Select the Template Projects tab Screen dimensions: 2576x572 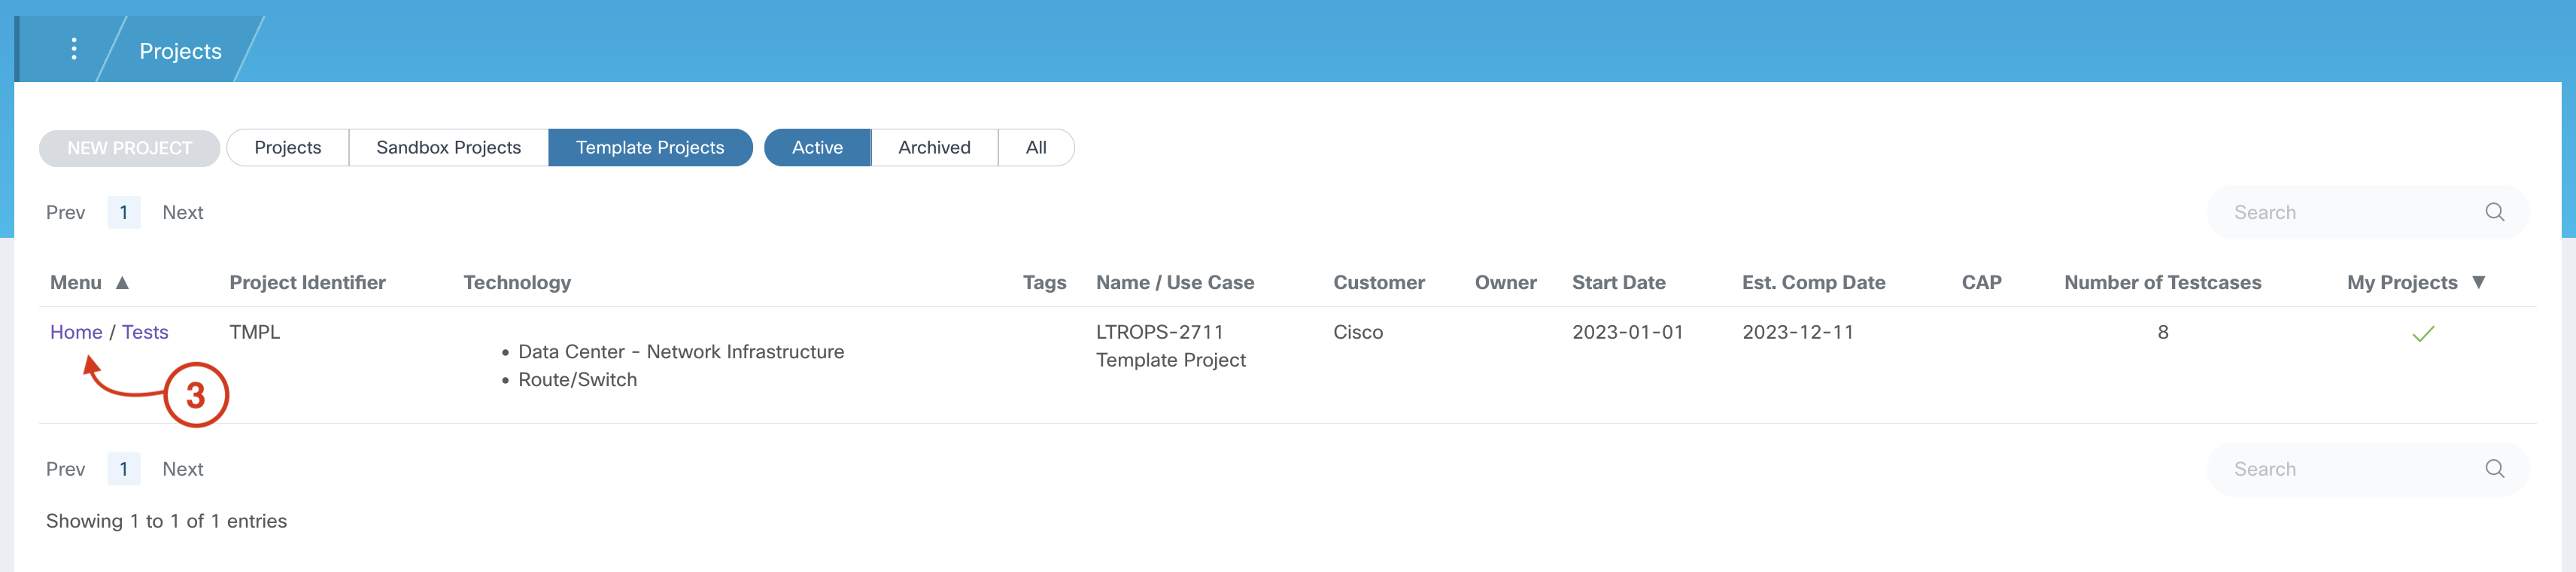(x=650, y=148)
